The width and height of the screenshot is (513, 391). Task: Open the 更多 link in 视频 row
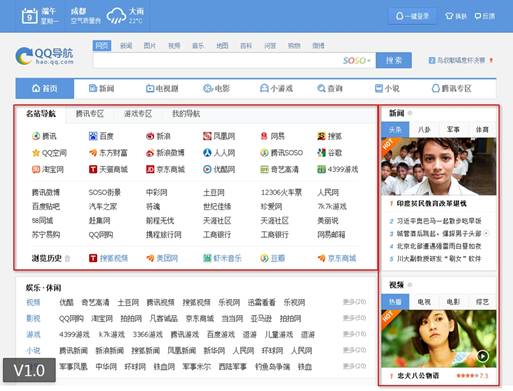[355, 302]
